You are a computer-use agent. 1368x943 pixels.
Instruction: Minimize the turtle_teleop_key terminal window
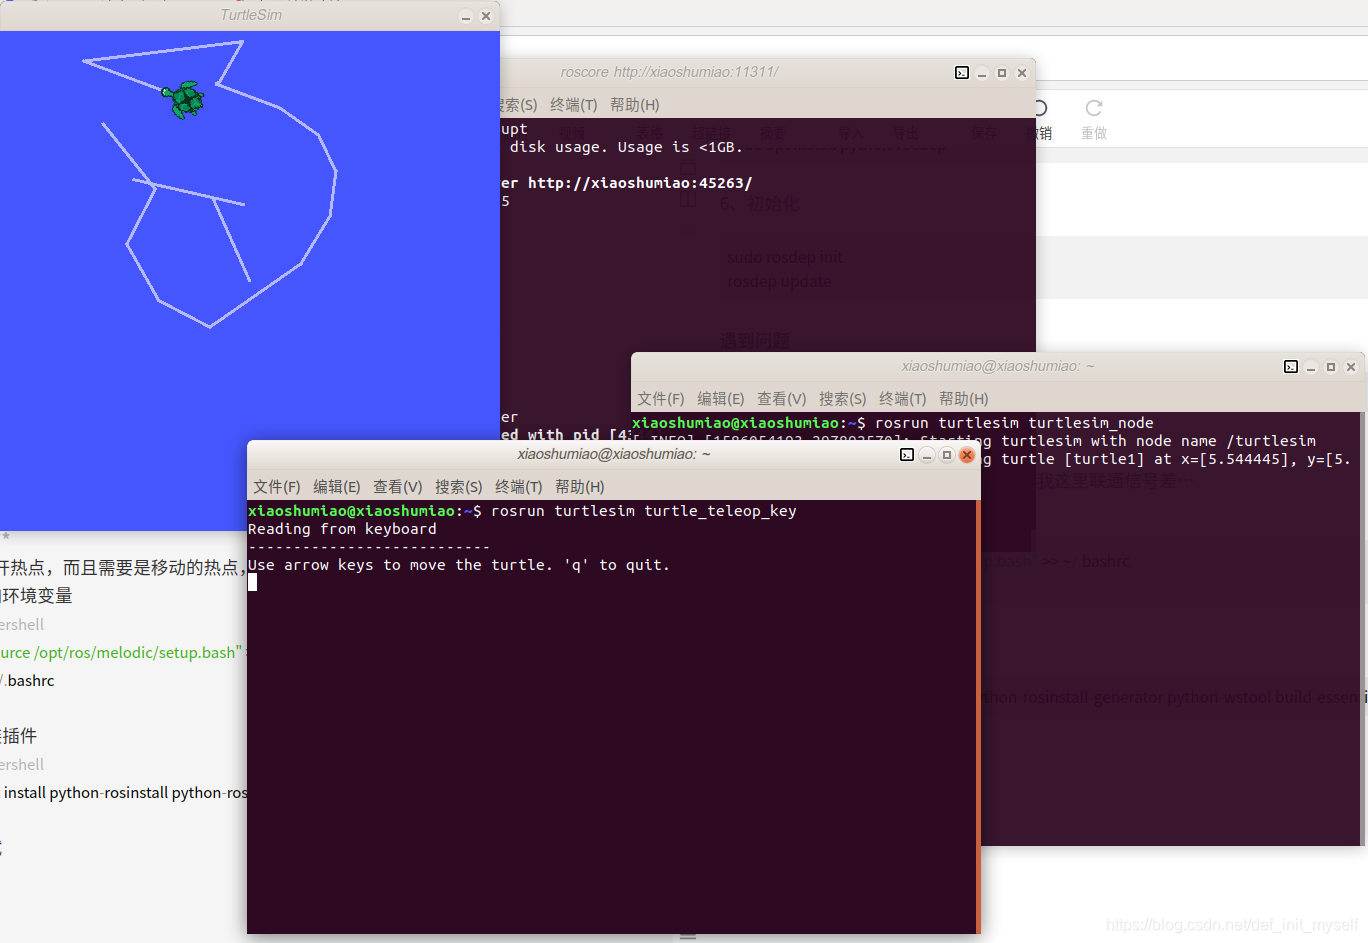[927, 455]
